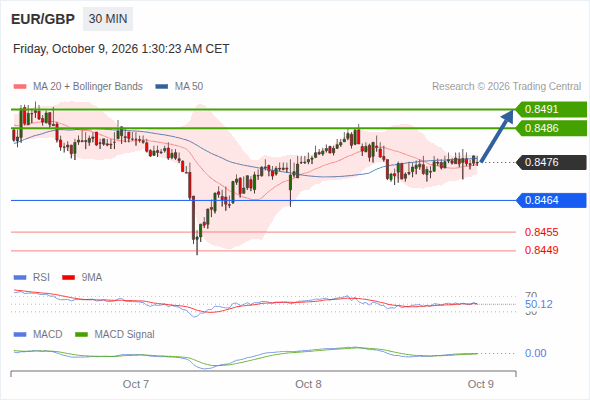Click the RSI legend label
Screen dimensions: 590x400
point(41,278)
